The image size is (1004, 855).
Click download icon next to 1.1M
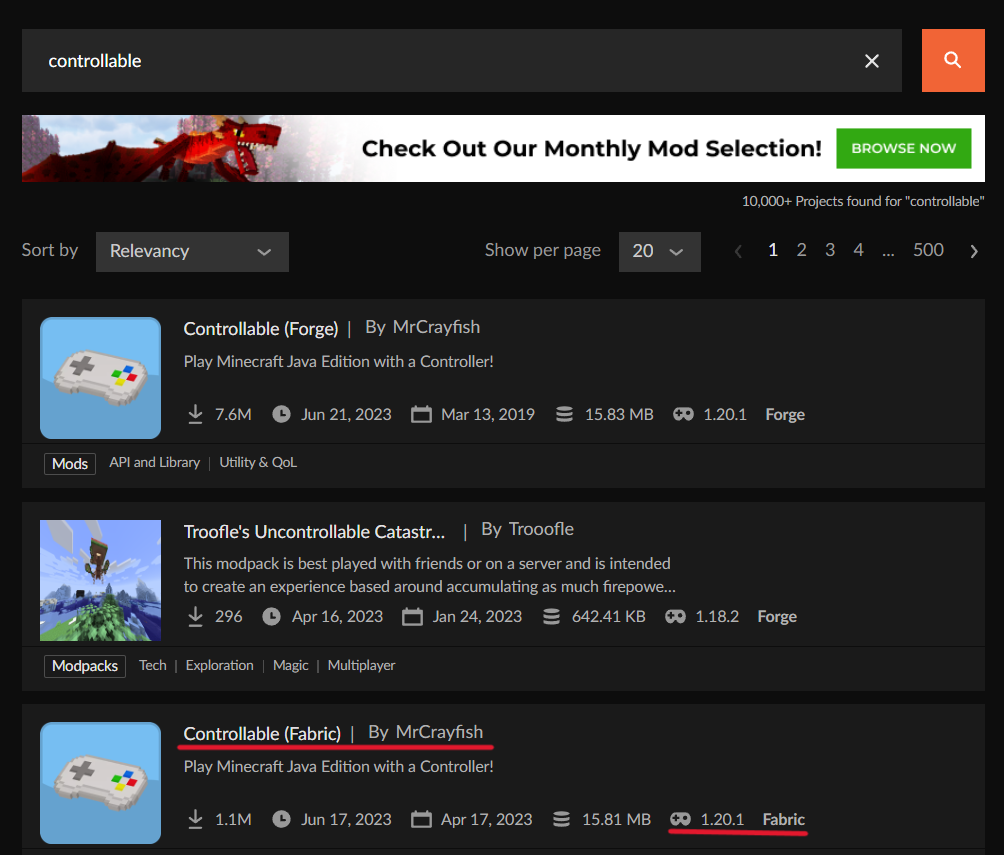195,819
